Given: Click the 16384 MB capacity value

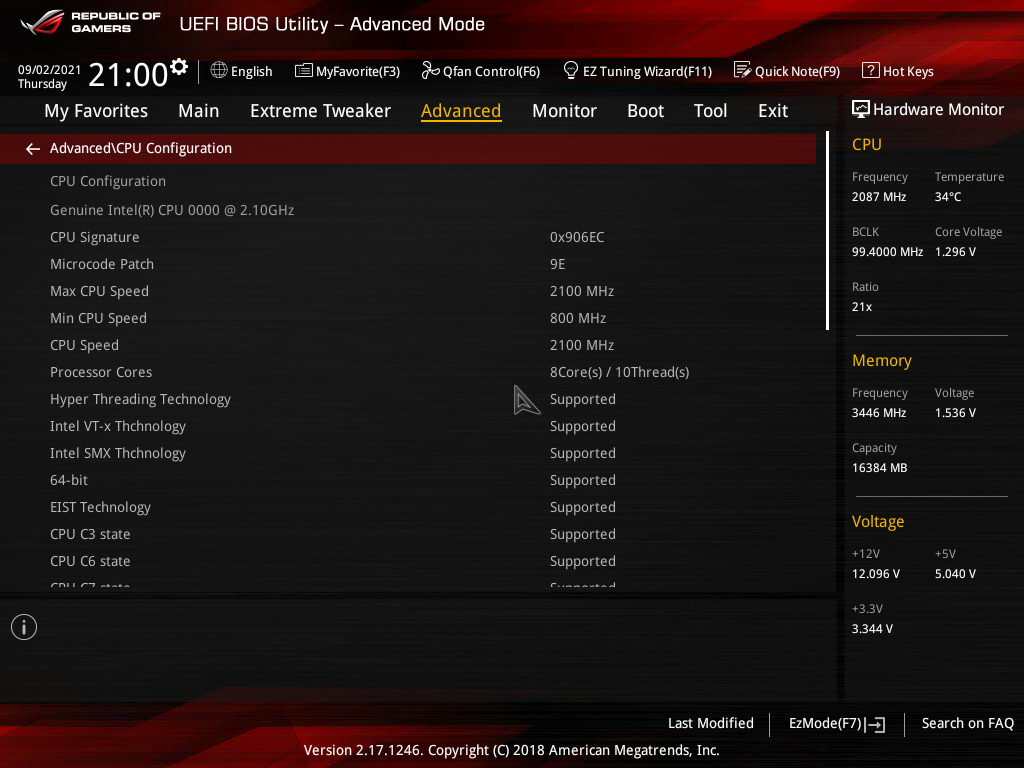Looking at the screenshot, I should (880, 468).
